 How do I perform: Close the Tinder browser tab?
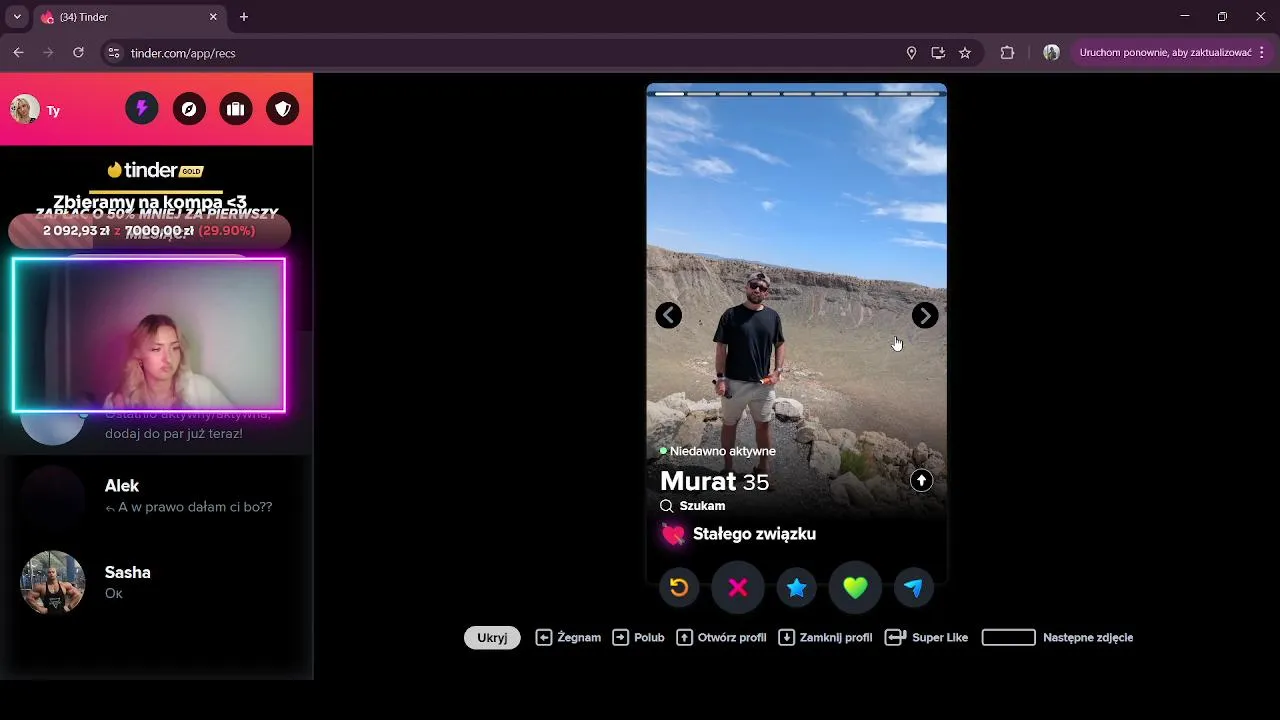(x=213, y=17)
